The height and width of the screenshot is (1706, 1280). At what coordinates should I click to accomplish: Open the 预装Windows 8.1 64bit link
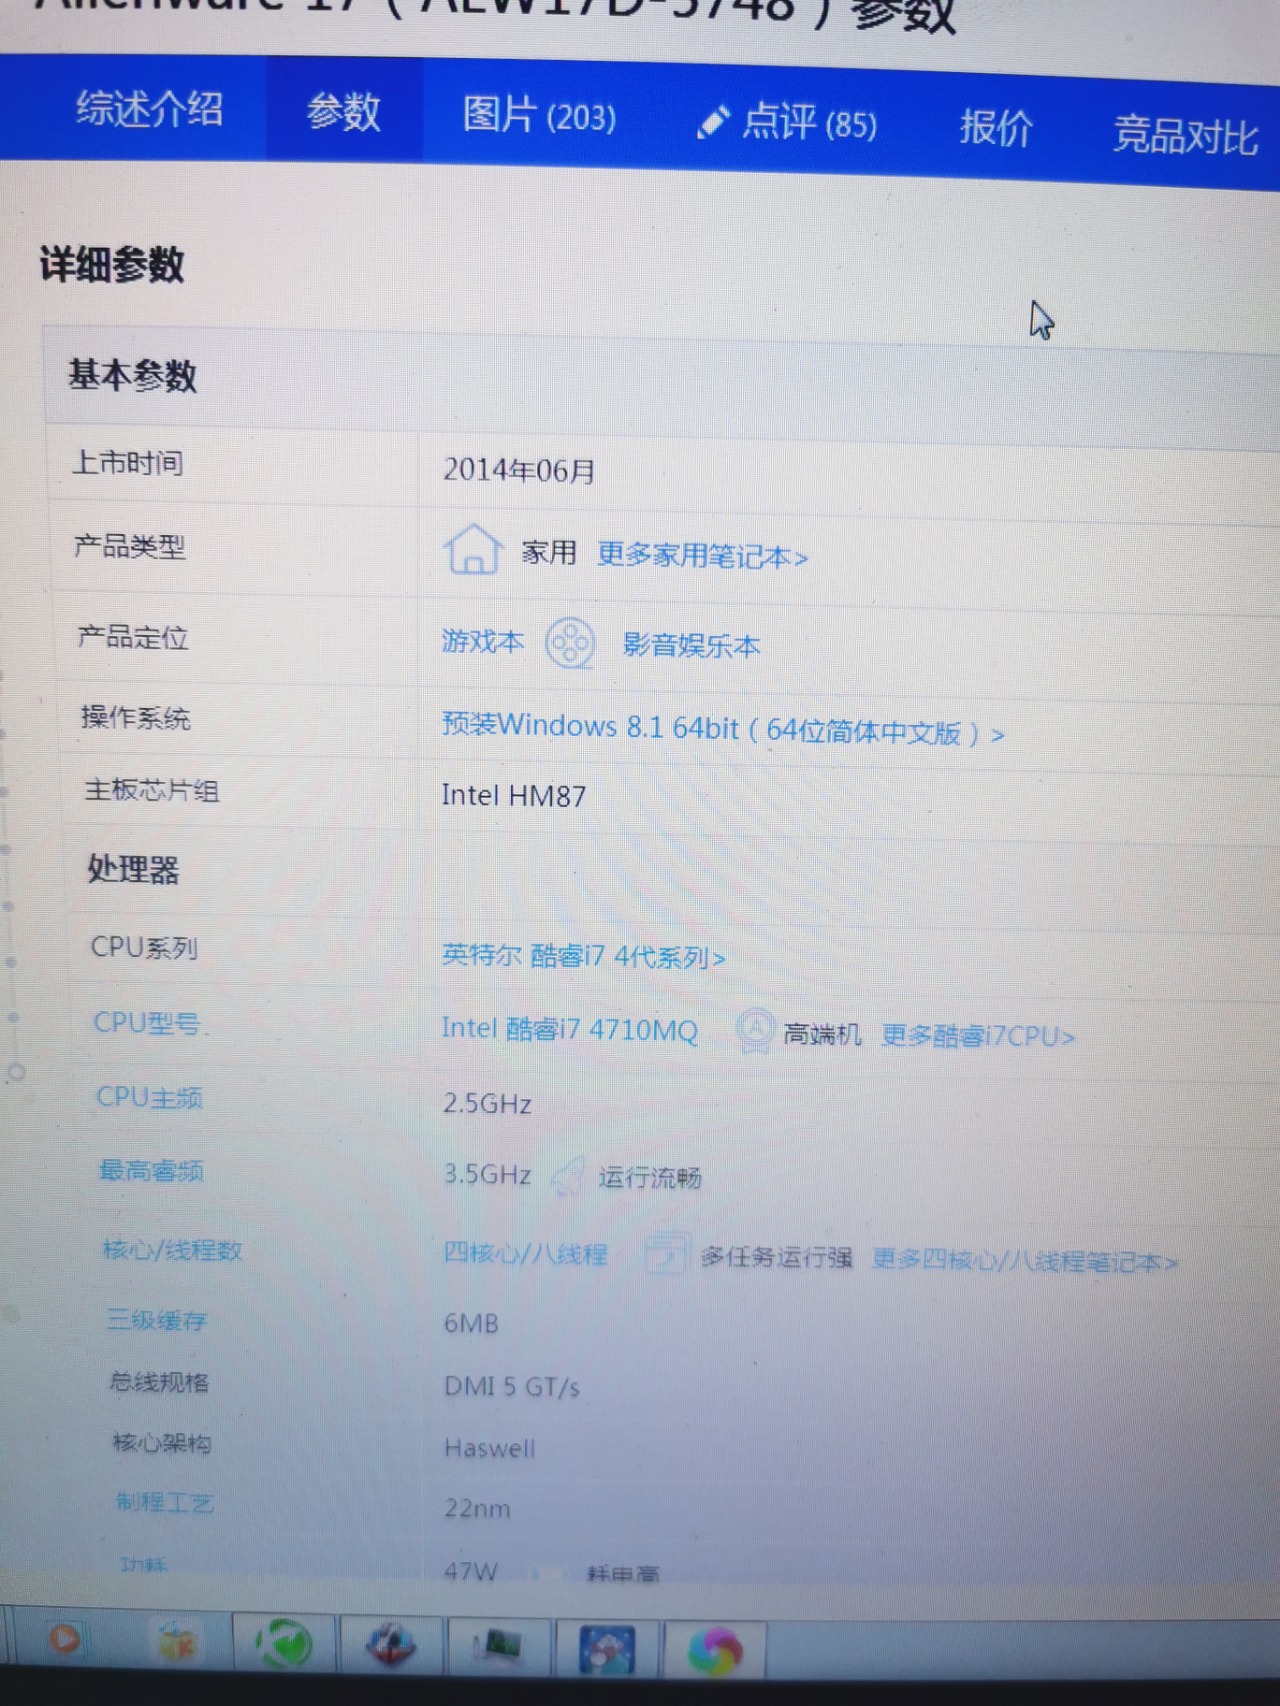(723, 730)
